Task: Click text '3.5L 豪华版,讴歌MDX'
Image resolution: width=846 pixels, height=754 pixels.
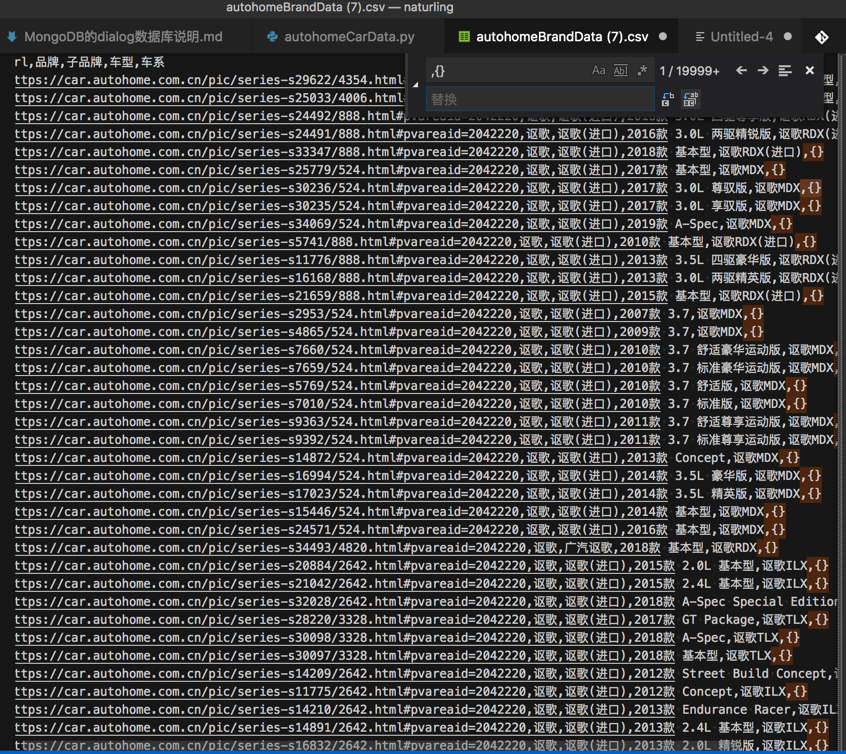Action: [738, 476]
